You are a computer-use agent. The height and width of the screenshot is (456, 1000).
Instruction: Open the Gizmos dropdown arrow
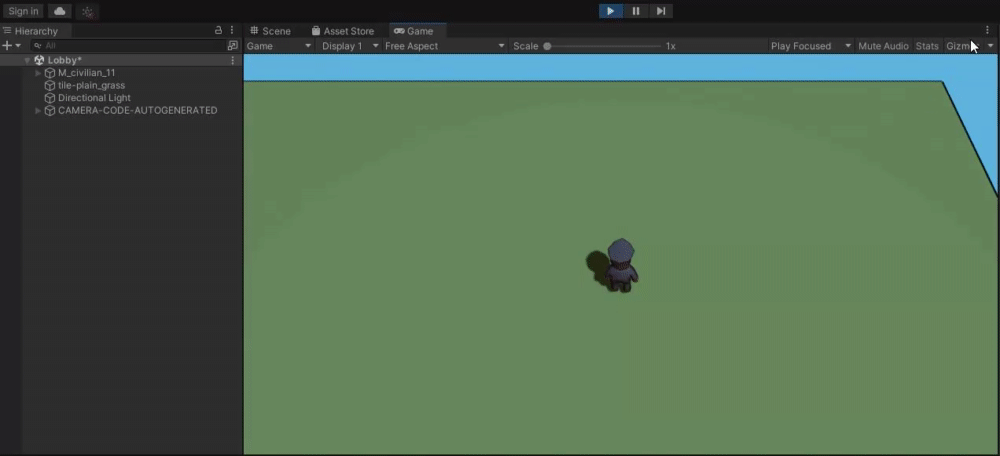990,46
